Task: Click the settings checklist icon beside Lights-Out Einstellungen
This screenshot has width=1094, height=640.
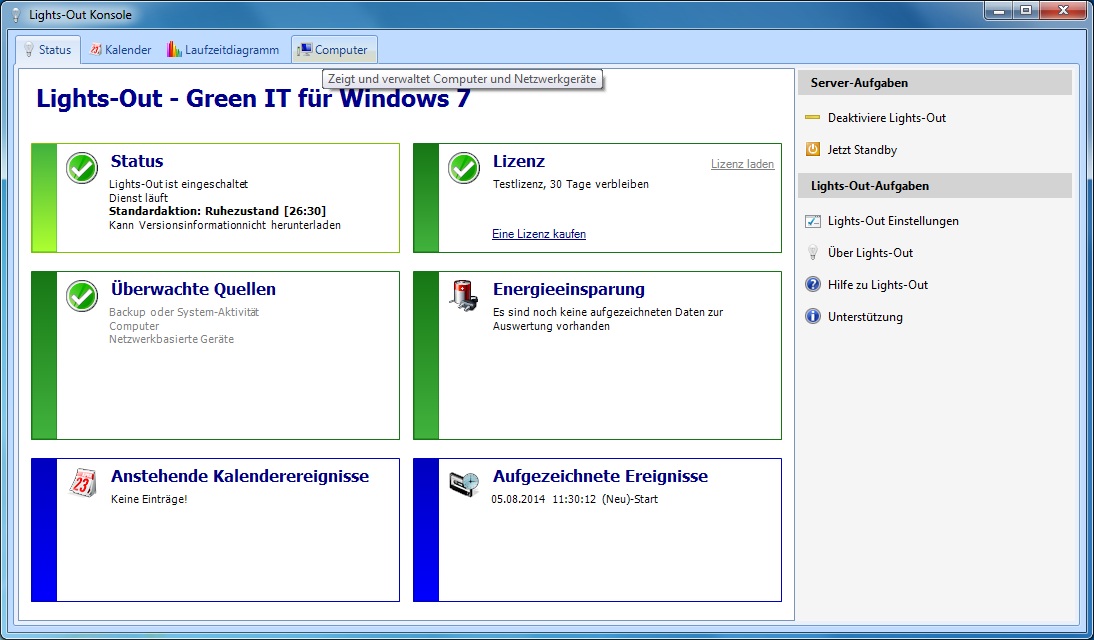Action: point(813,221)
